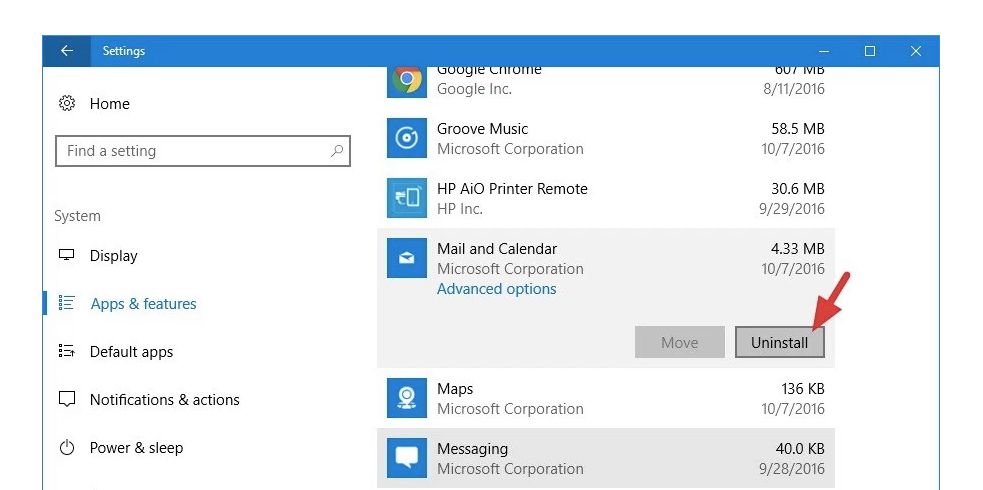Go to Default apps section
Image resolution: width=983 pixels, height=490 pixels.
[x=131, y=352]
